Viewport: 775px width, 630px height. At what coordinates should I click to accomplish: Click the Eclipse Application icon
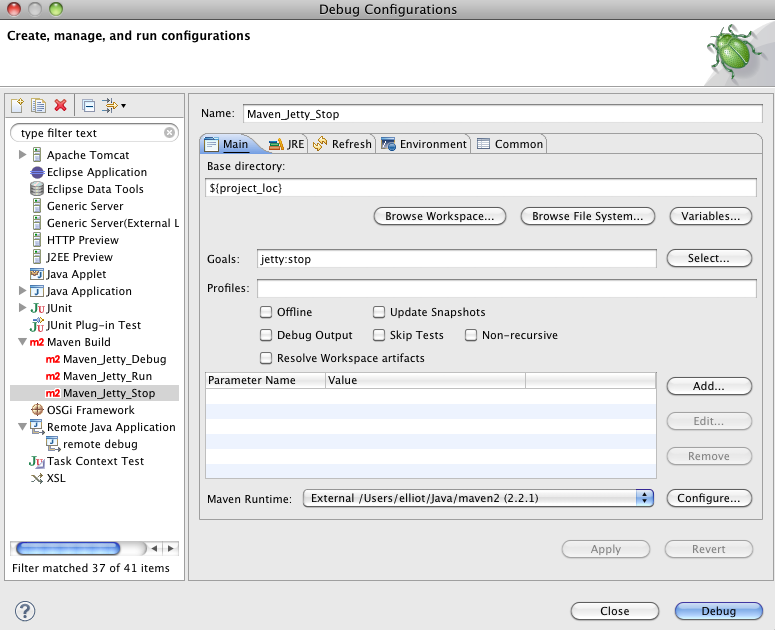[x=37, y=172]
